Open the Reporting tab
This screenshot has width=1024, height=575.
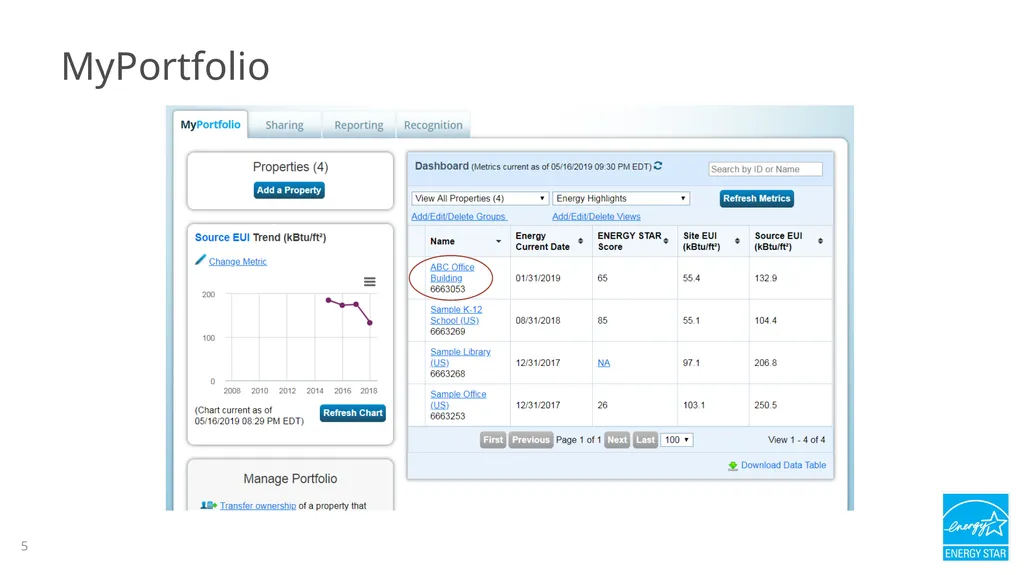[x=359, y=125]
